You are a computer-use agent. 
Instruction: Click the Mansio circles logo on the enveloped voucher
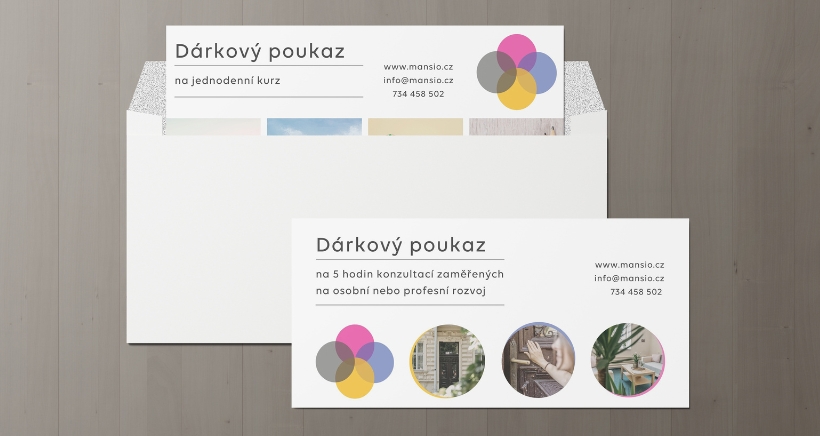click(517, 72)
